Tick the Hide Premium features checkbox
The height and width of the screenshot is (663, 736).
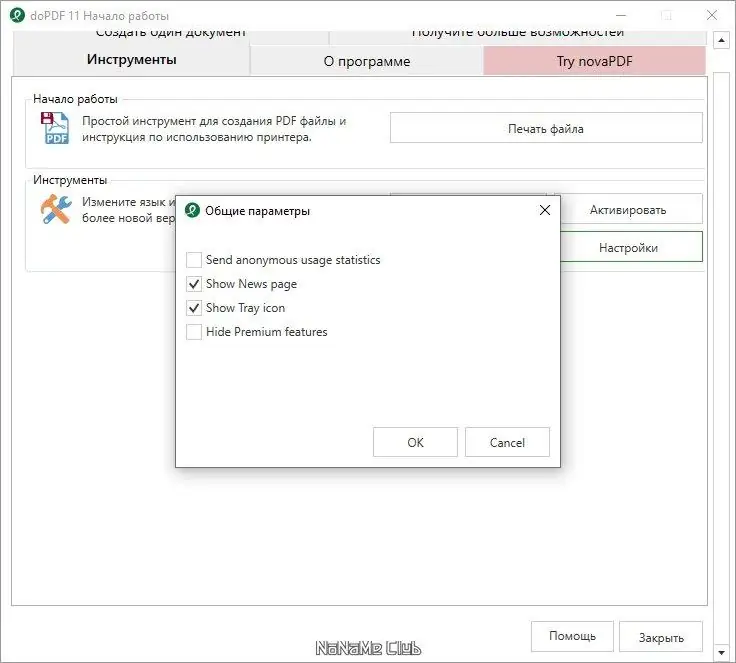[x=194, y=332]
